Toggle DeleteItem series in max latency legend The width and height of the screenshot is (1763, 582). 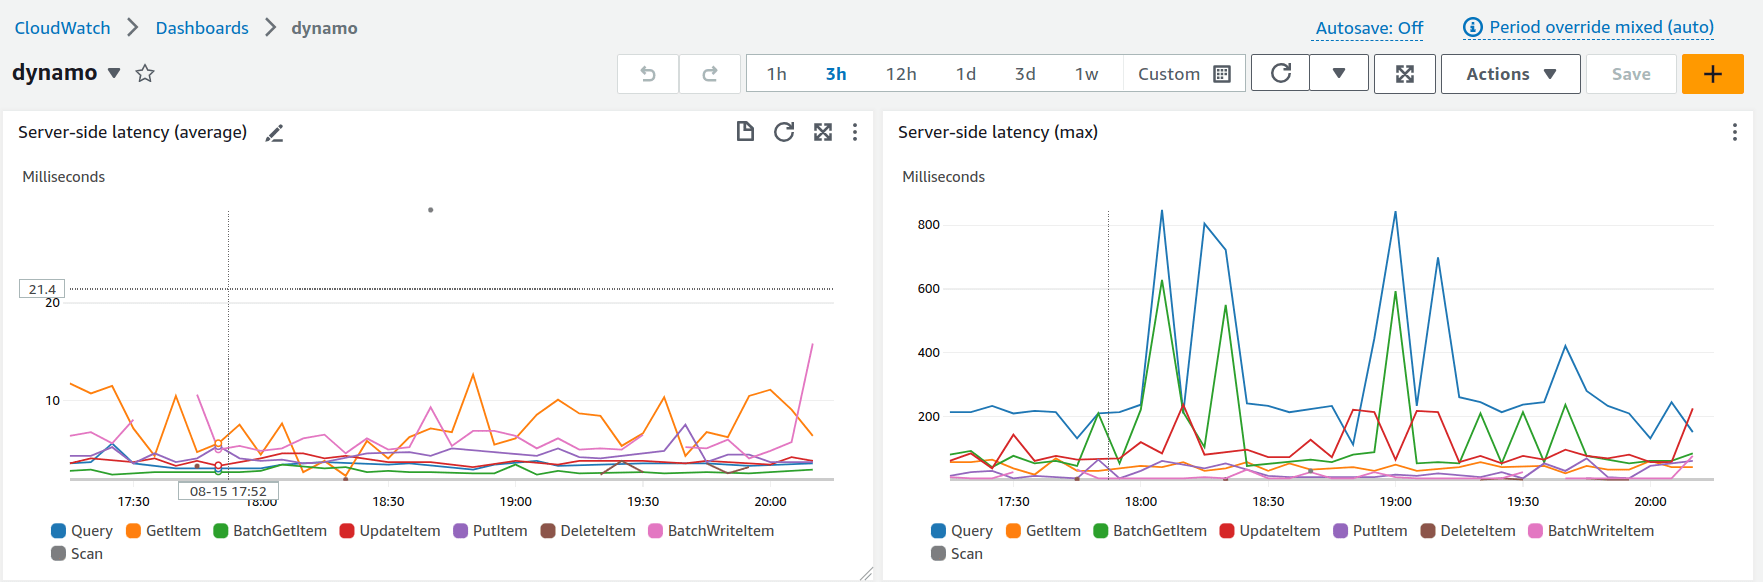tap(1468, 531)
